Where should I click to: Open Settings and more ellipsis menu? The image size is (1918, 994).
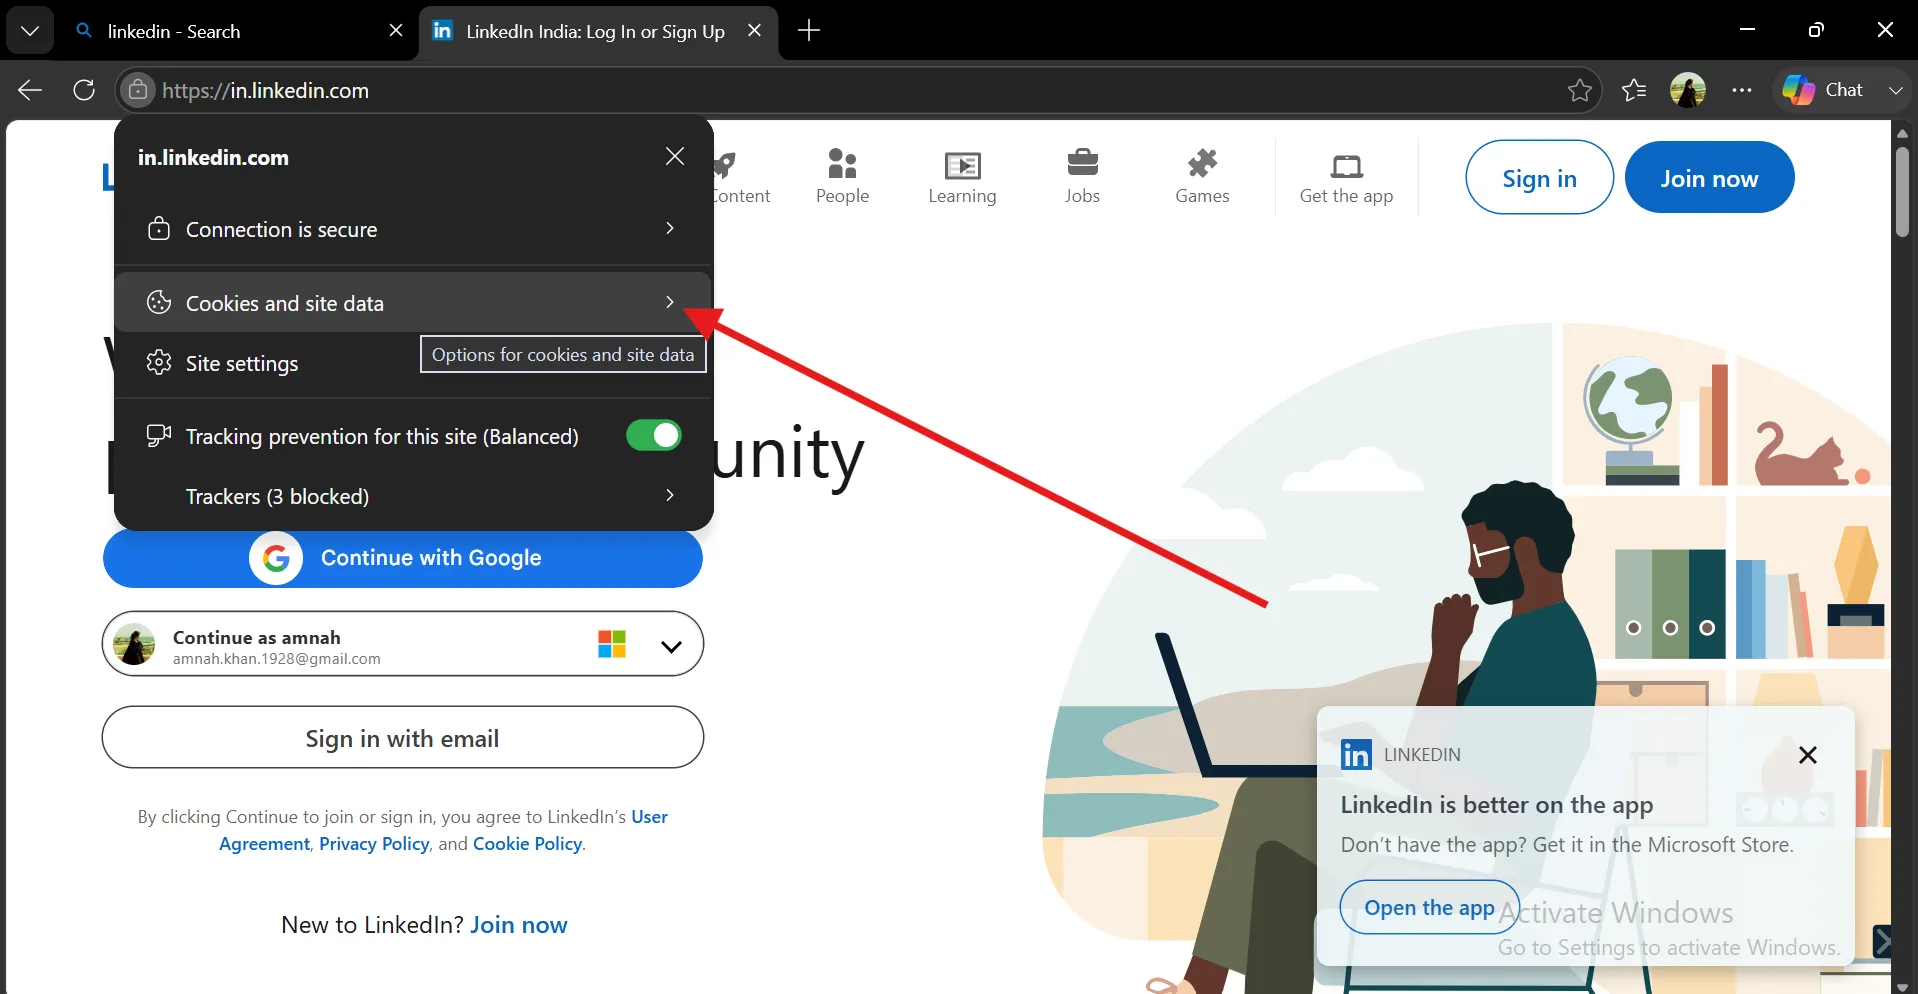(1742, 90)
